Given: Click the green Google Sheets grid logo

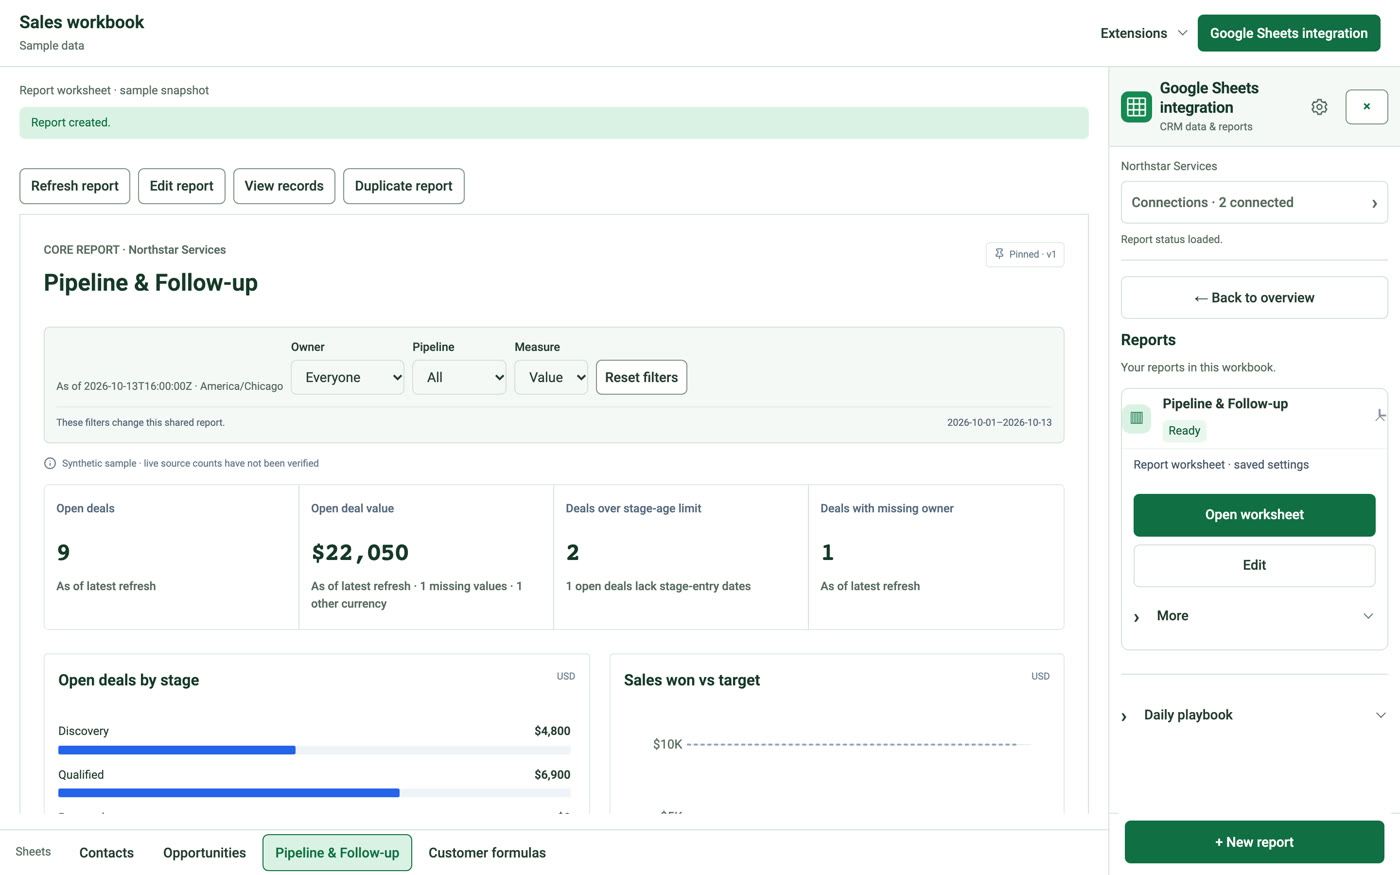Looking at the screenshot, I should pyautogui.click(x=1137, y=107).
